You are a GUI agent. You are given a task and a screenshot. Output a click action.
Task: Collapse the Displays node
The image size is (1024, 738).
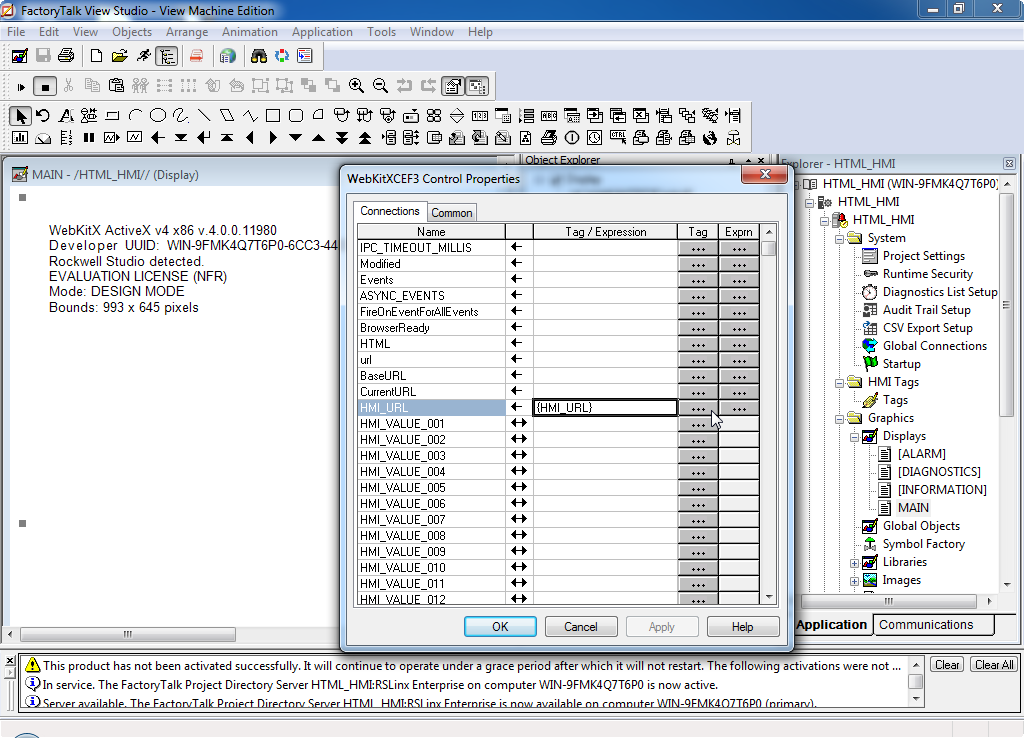pyautogui.click(x=854, y=437)
